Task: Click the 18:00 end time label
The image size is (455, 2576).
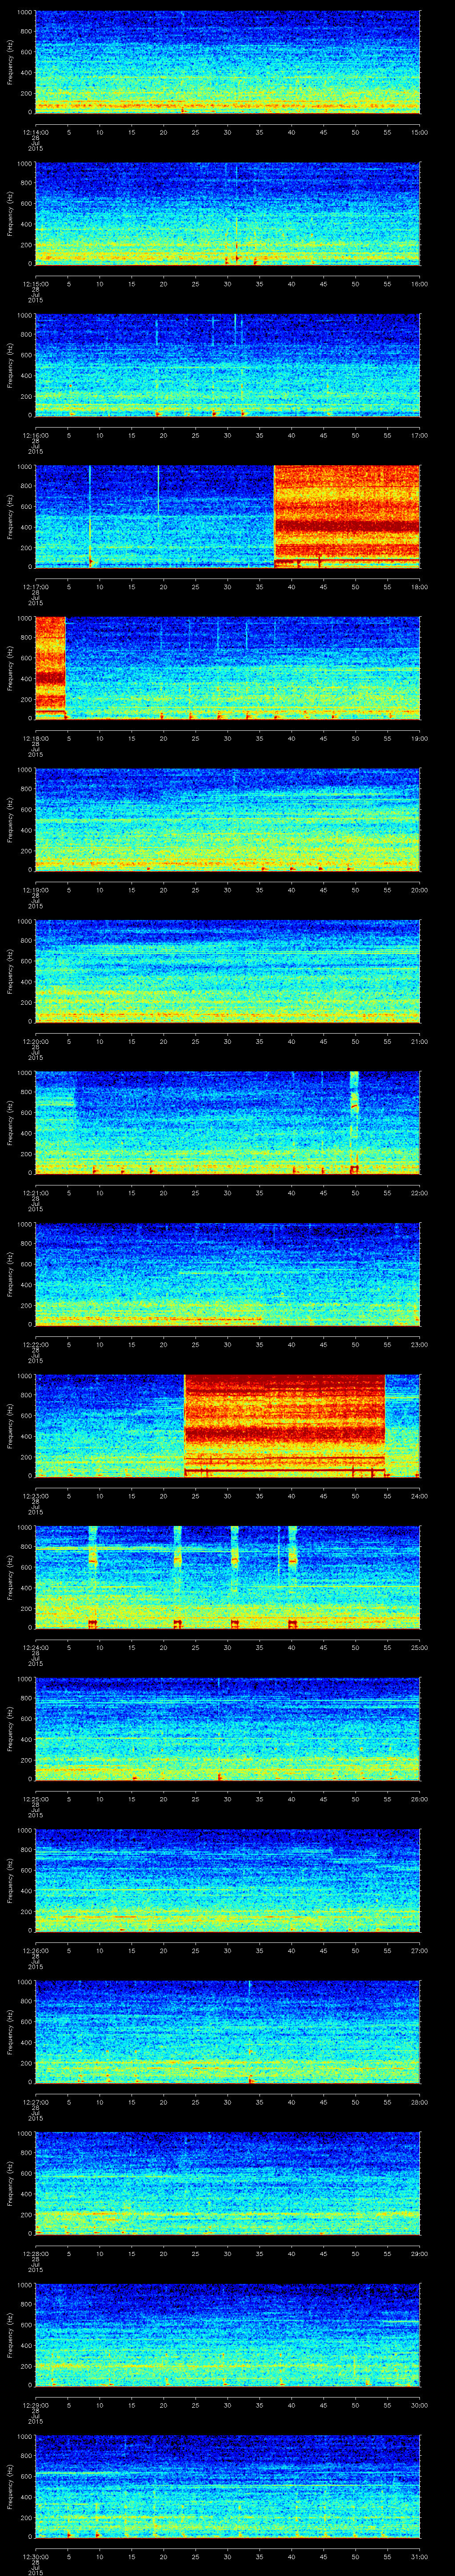Action: click(419, 586)
